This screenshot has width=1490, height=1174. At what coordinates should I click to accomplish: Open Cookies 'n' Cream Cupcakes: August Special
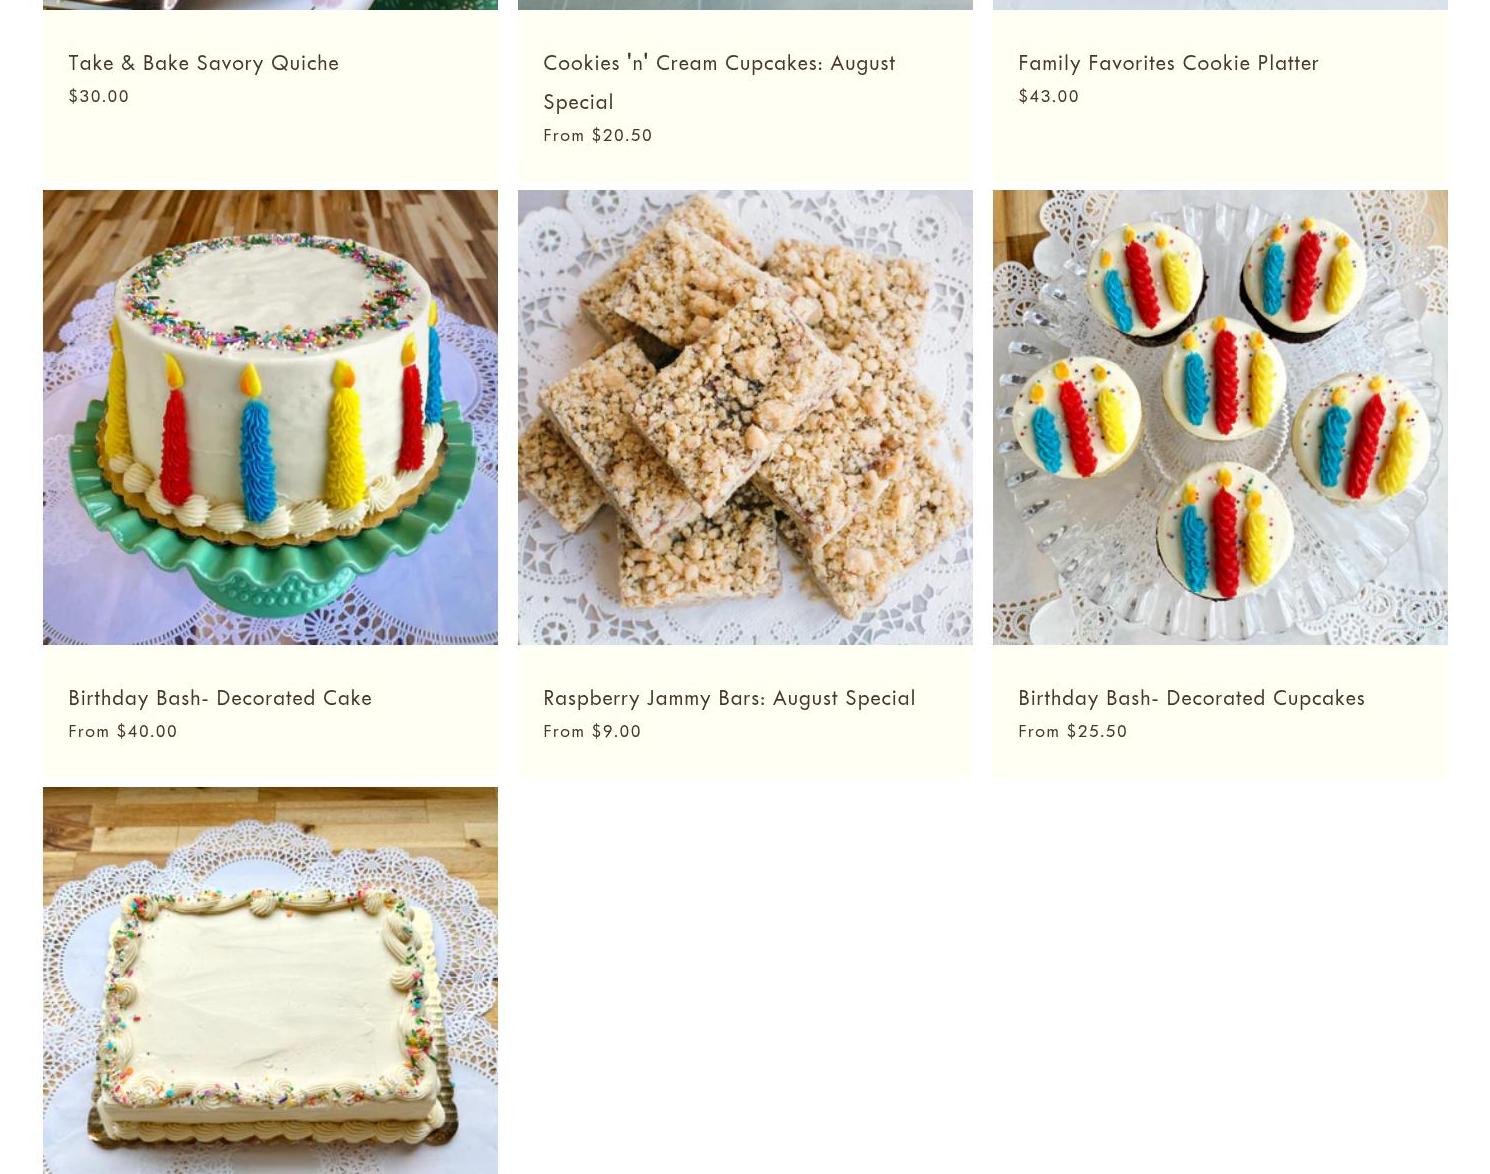tap(719, 81)
